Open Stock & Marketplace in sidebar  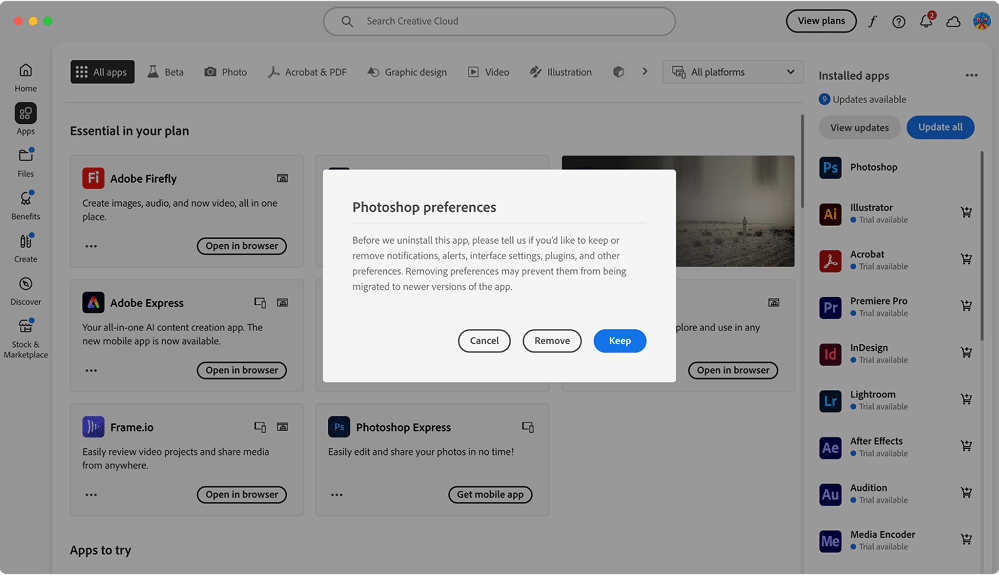pyautogui.click(x=25, y=339)
